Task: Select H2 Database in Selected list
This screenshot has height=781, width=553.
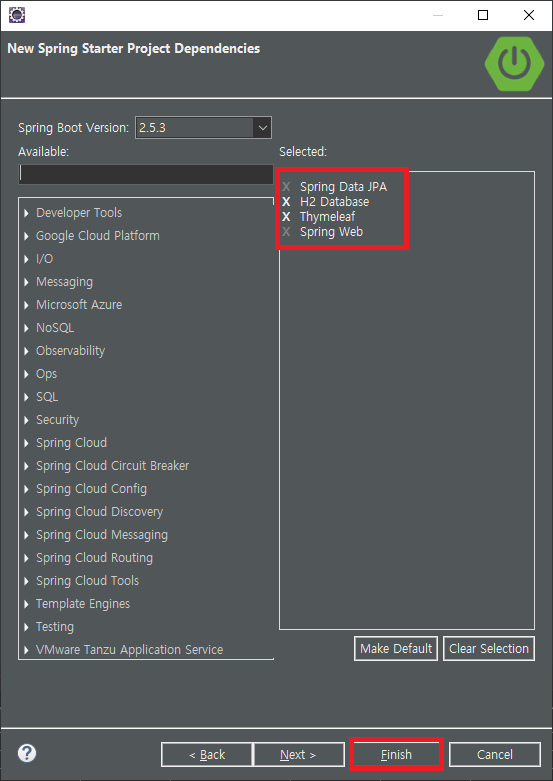Action: [x=334, y=202]
